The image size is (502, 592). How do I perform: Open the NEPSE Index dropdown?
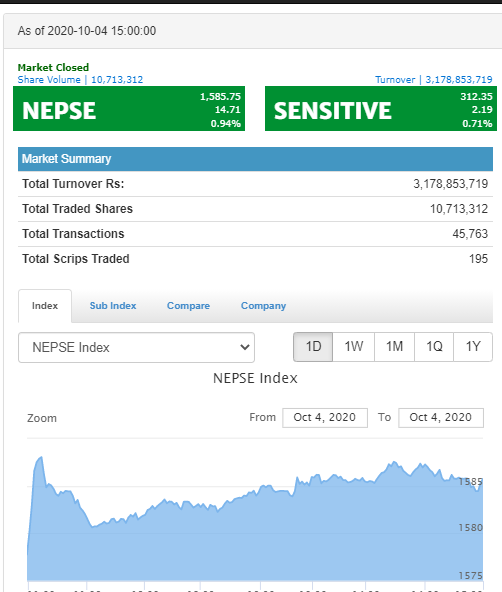point(136,347)
